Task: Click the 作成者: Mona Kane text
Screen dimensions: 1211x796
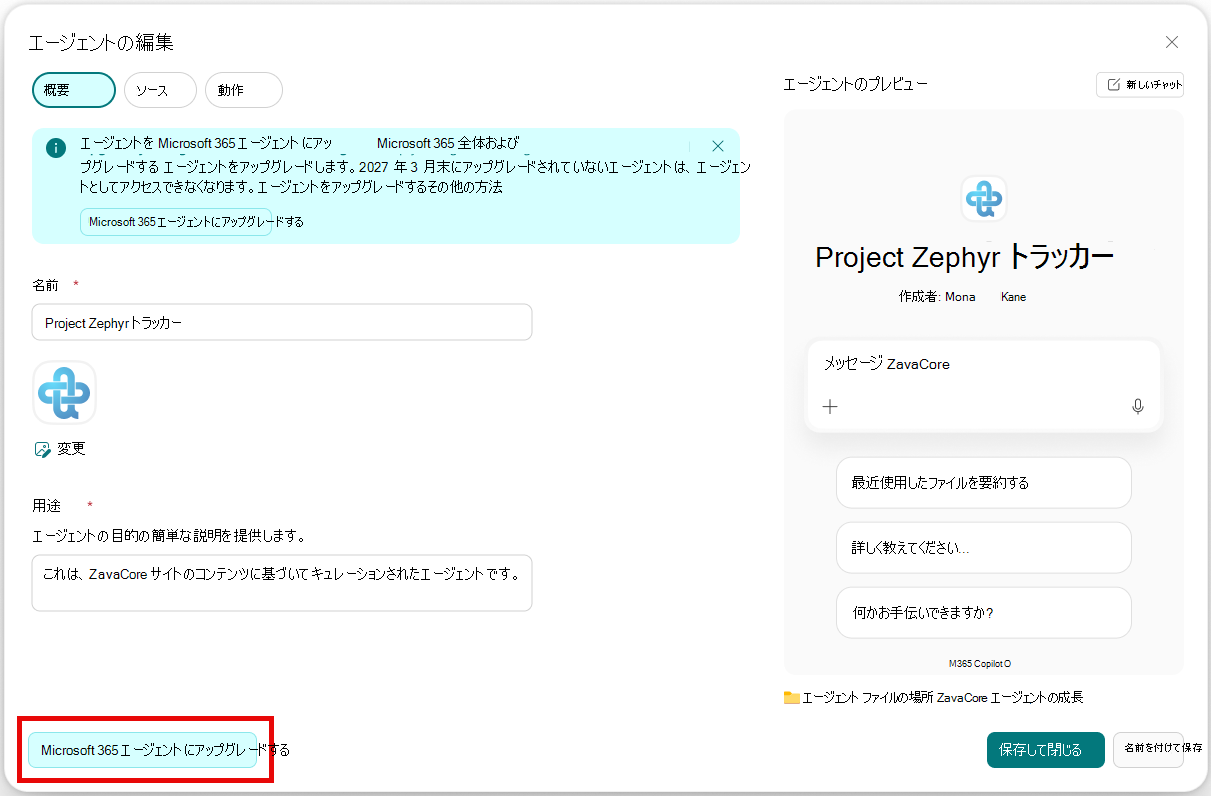Action: coord(963,297)
